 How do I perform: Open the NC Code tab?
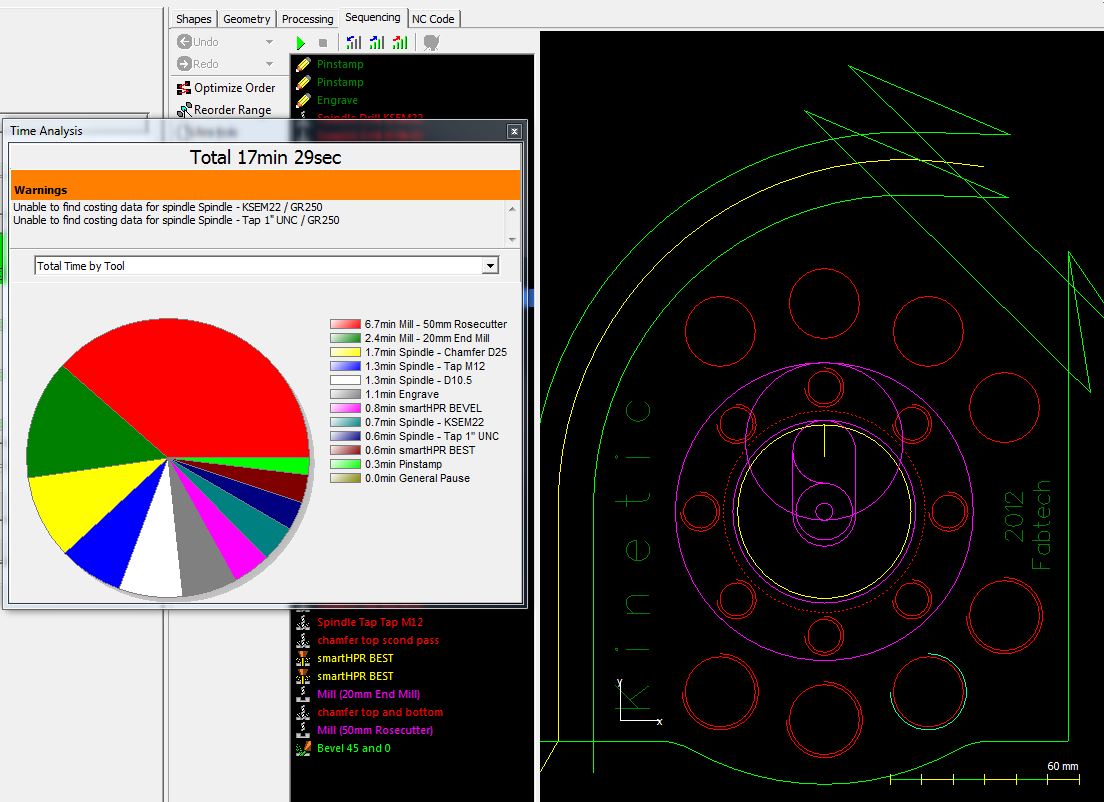(x=433, y=19)
